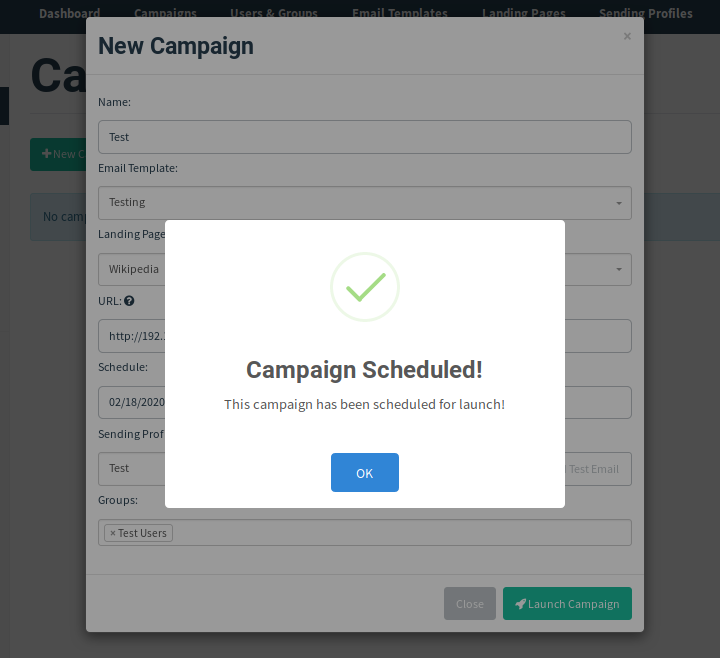720x658 pixels.
Task: Remove the Test Users group tag
Action: (x=113, y=533)
